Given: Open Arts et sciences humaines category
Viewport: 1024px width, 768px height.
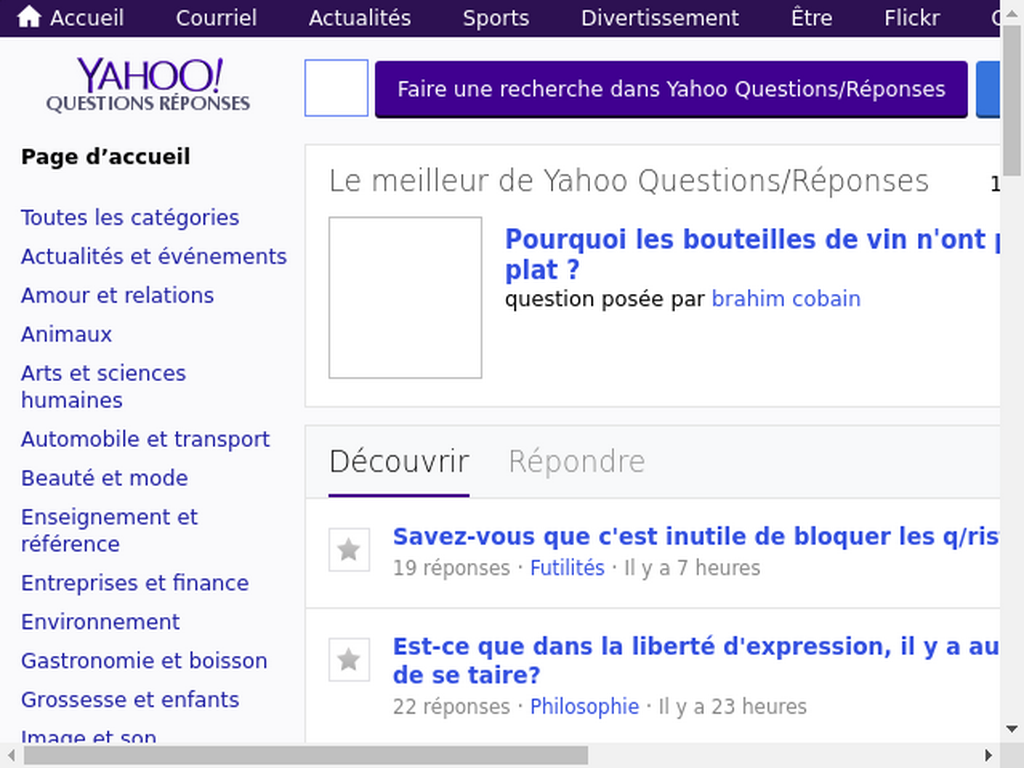Looking at the screenshot, I should [103, 387].
